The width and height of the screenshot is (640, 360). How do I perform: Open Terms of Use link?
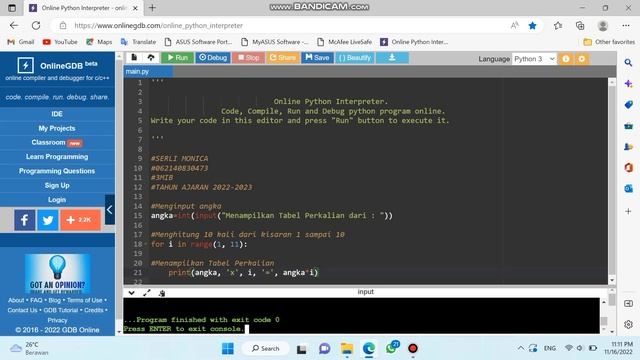pos(84,300)
